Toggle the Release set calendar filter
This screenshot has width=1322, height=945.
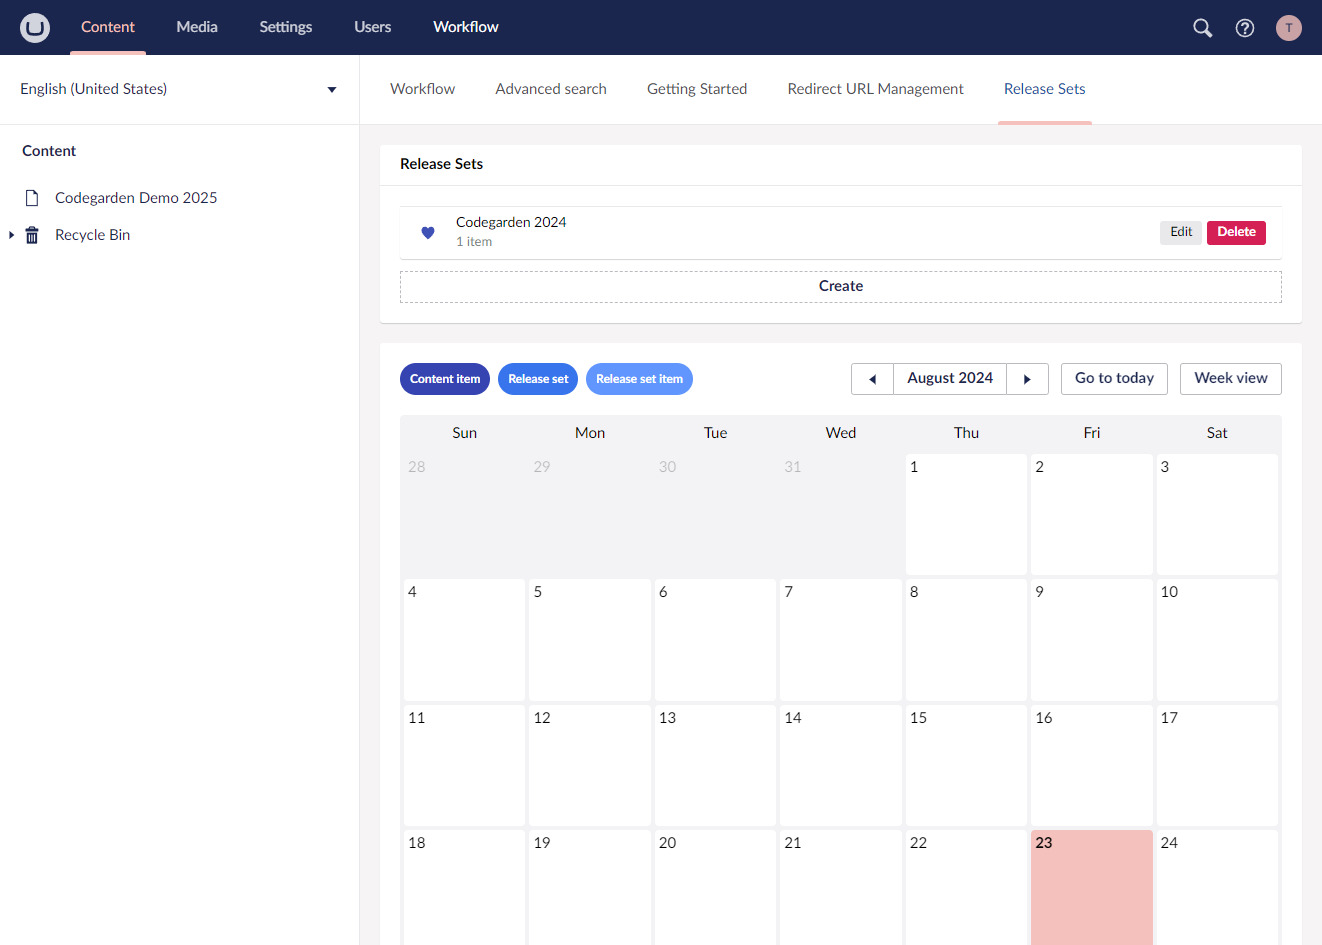coord(537,378)
